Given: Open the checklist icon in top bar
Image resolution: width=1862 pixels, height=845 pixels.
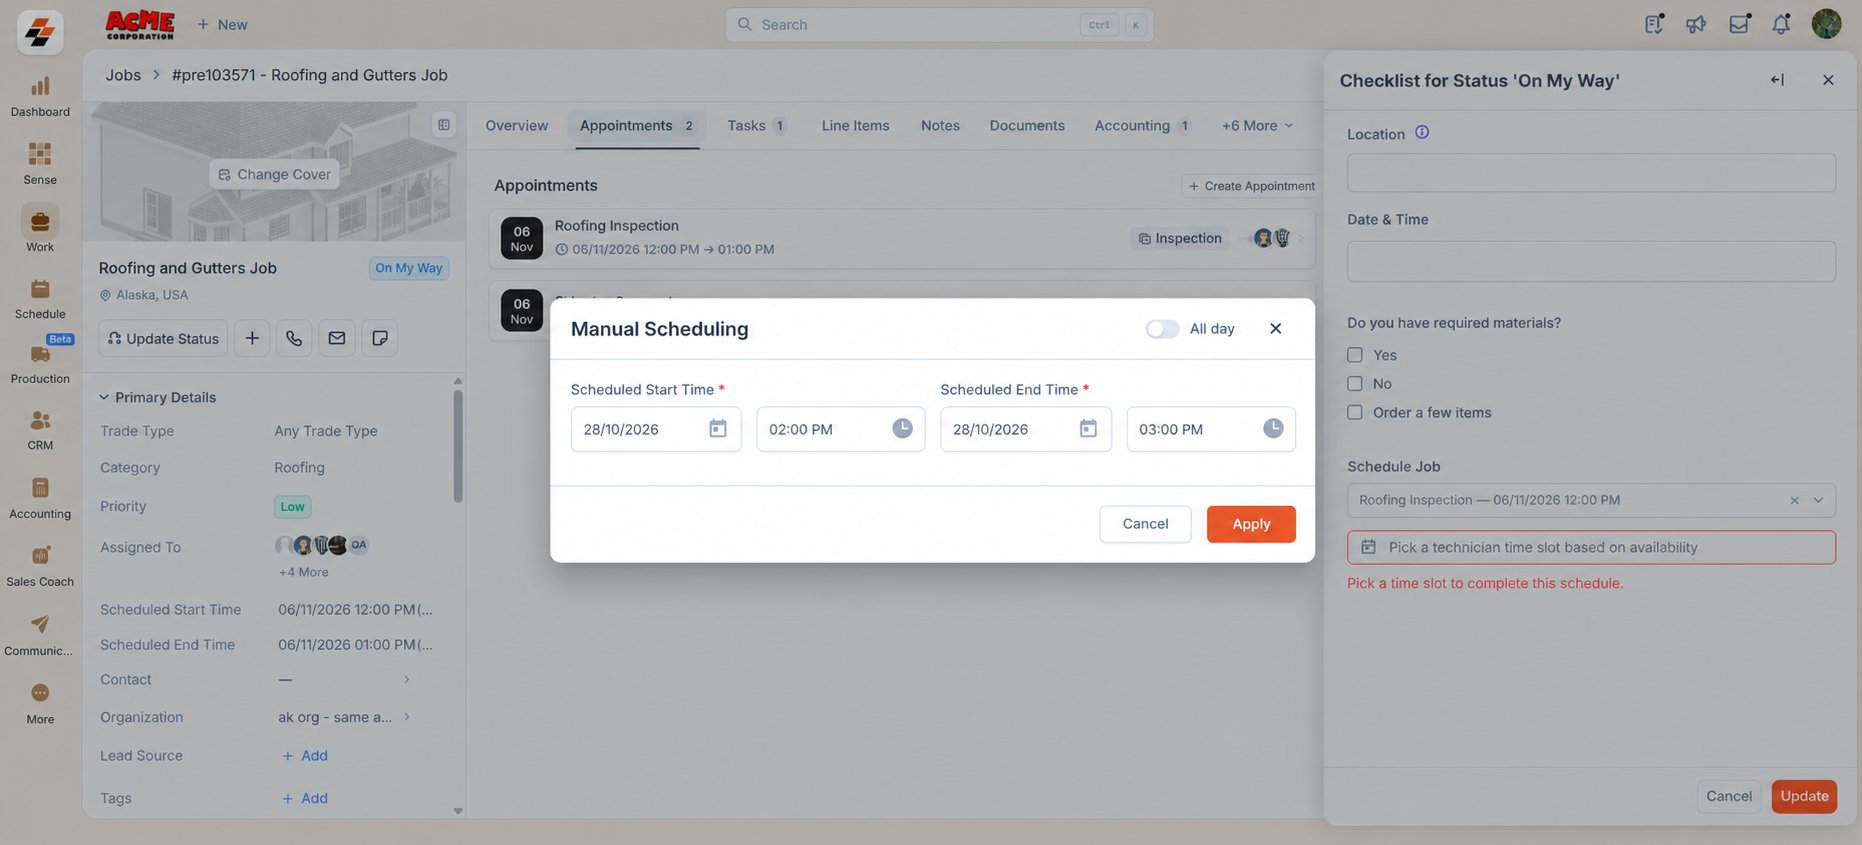Looking at the screenshot, I should [1654, 24].
